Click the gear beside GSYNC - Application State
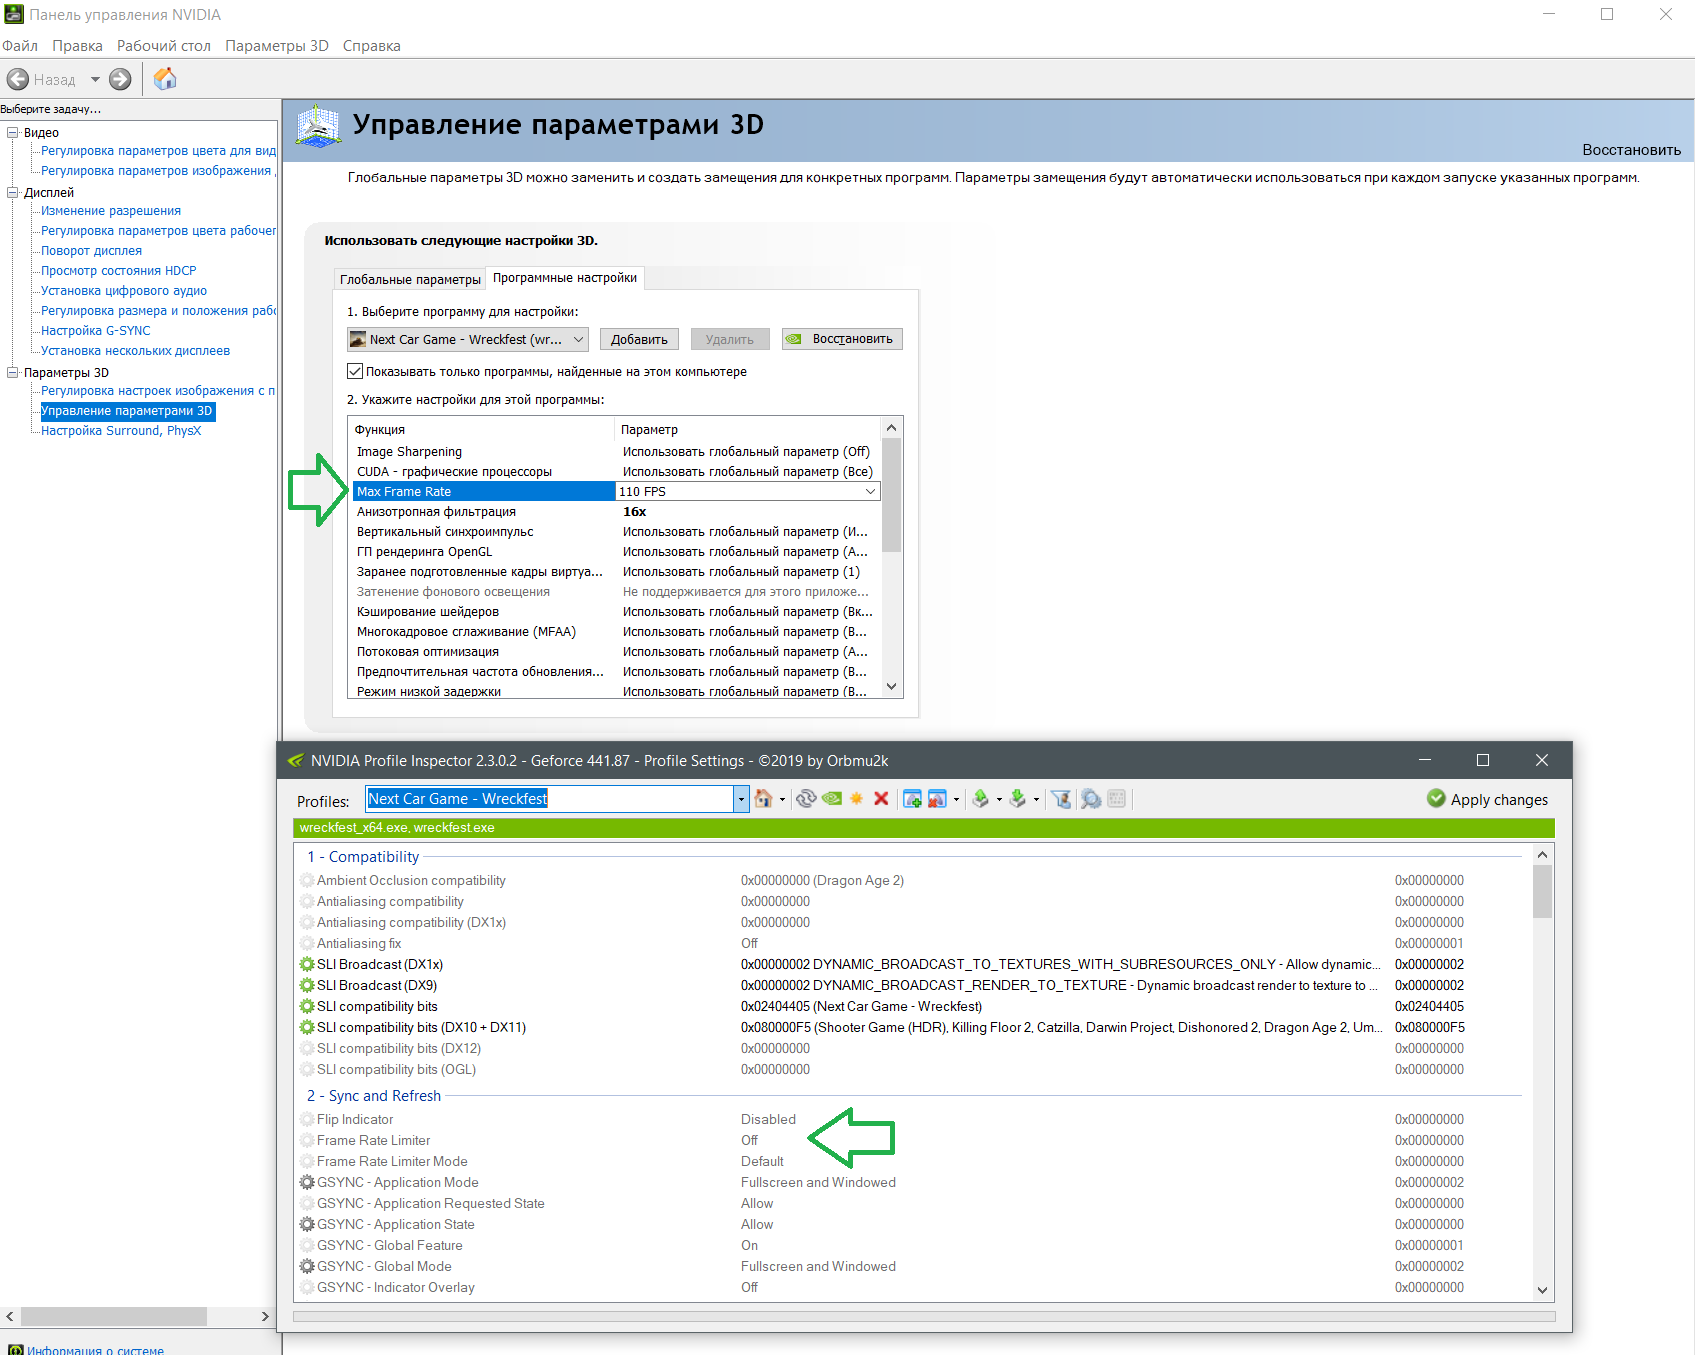This screenshot has width=1695, height=1355. tap(307, 1225)
